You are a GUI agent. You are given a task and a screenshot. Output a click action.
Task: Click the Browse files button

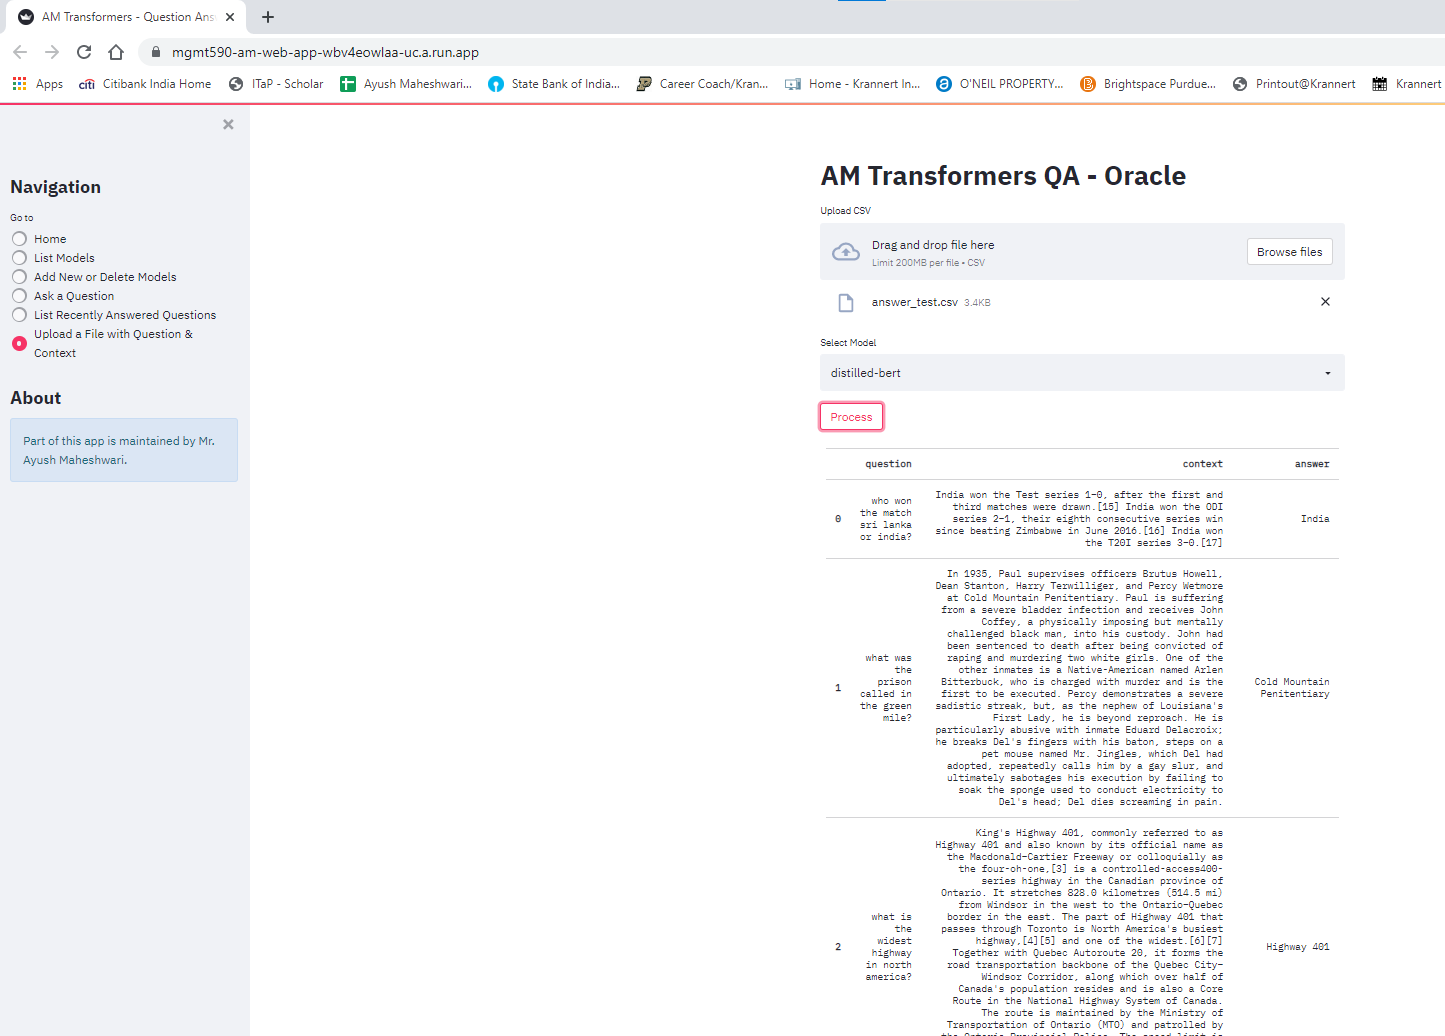(x=1289, y=251)
